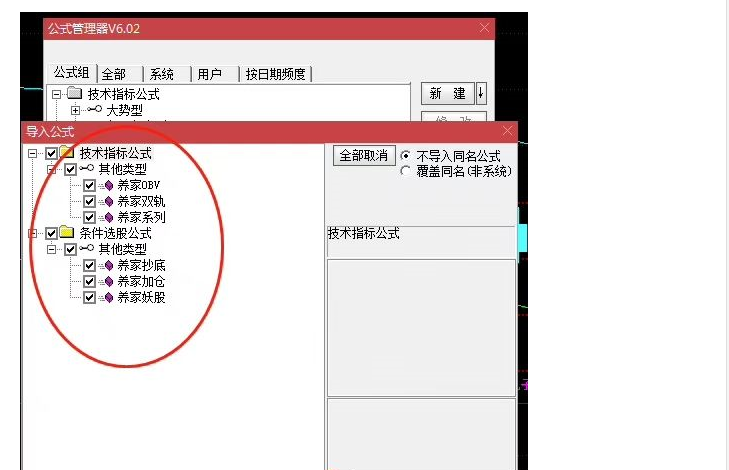
Task: Click the 养家妖股 formula icon
Action: [108, 297]
